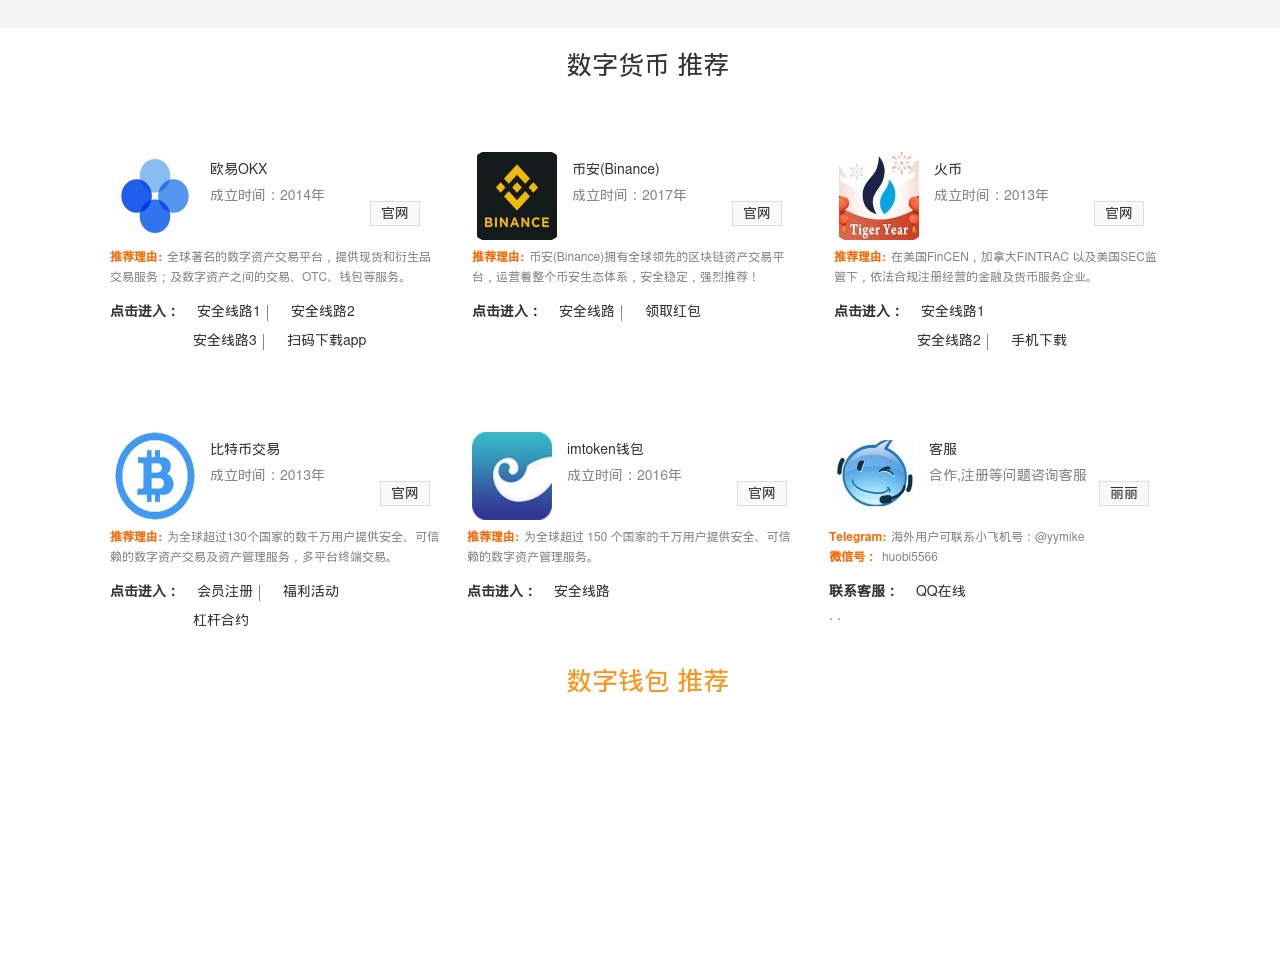The height and width of the screenshot is (960, 1280).
Task: Click 成立时间：2014年 text under OKX
Action: [x=267, y=195]
